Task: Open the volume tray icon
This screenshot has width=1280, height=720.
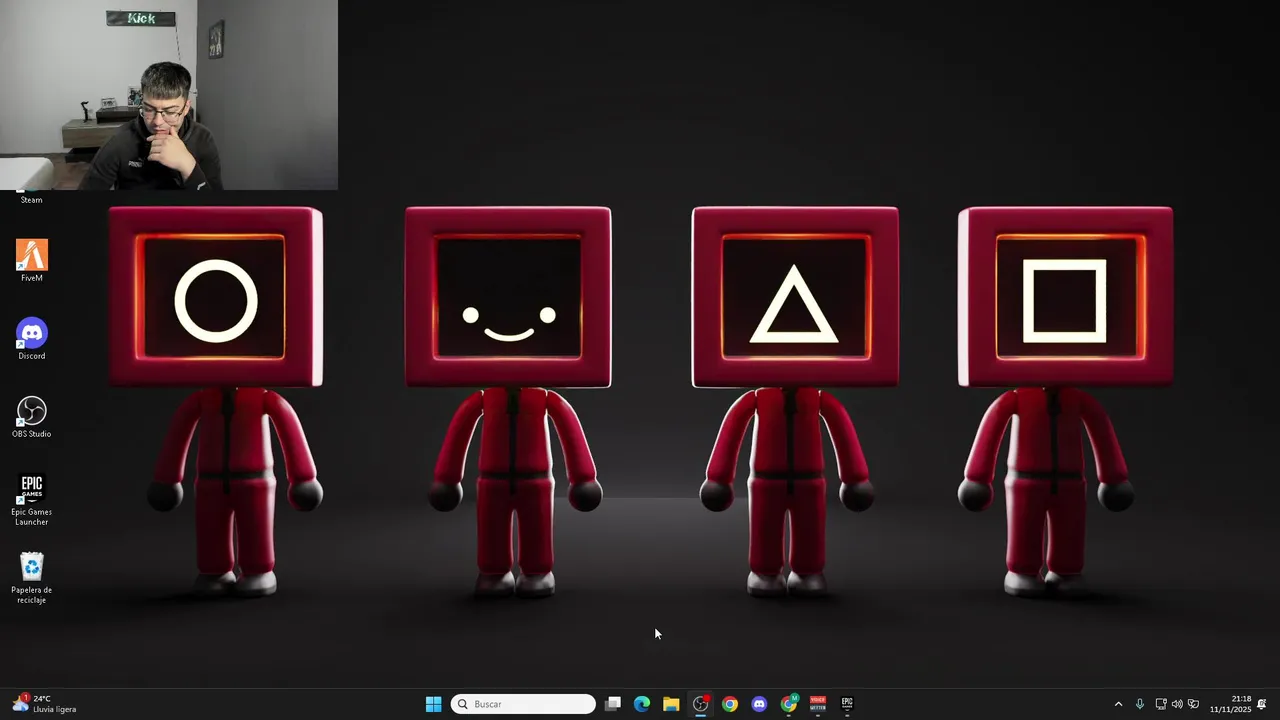Action: coord(1177,704)
